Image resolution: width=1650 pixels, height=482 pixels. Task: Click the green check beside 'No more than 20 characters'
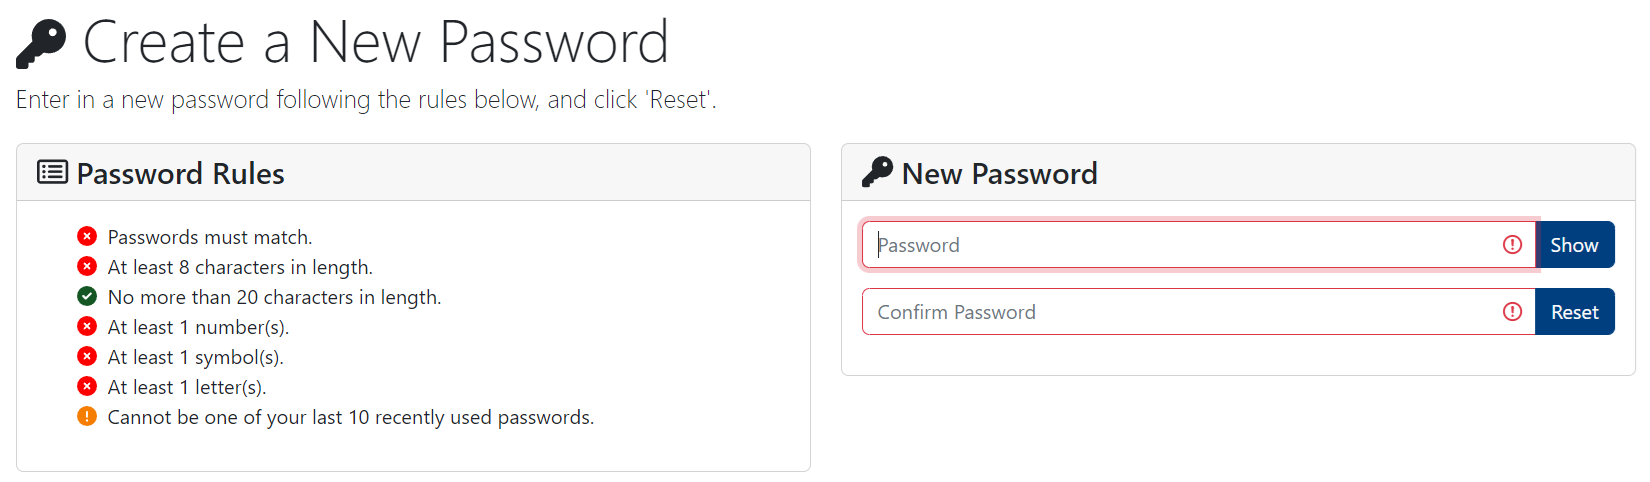pos(87,296)
